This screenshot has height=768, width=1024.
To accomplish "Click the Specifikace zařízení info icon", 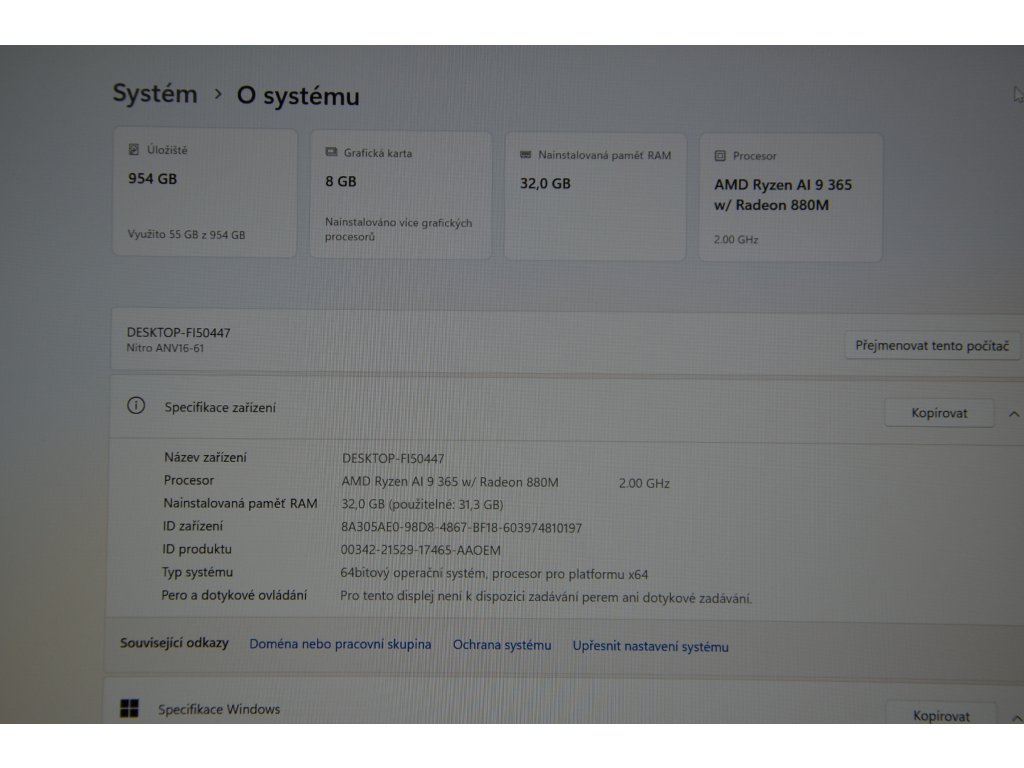I will [136, 406].
